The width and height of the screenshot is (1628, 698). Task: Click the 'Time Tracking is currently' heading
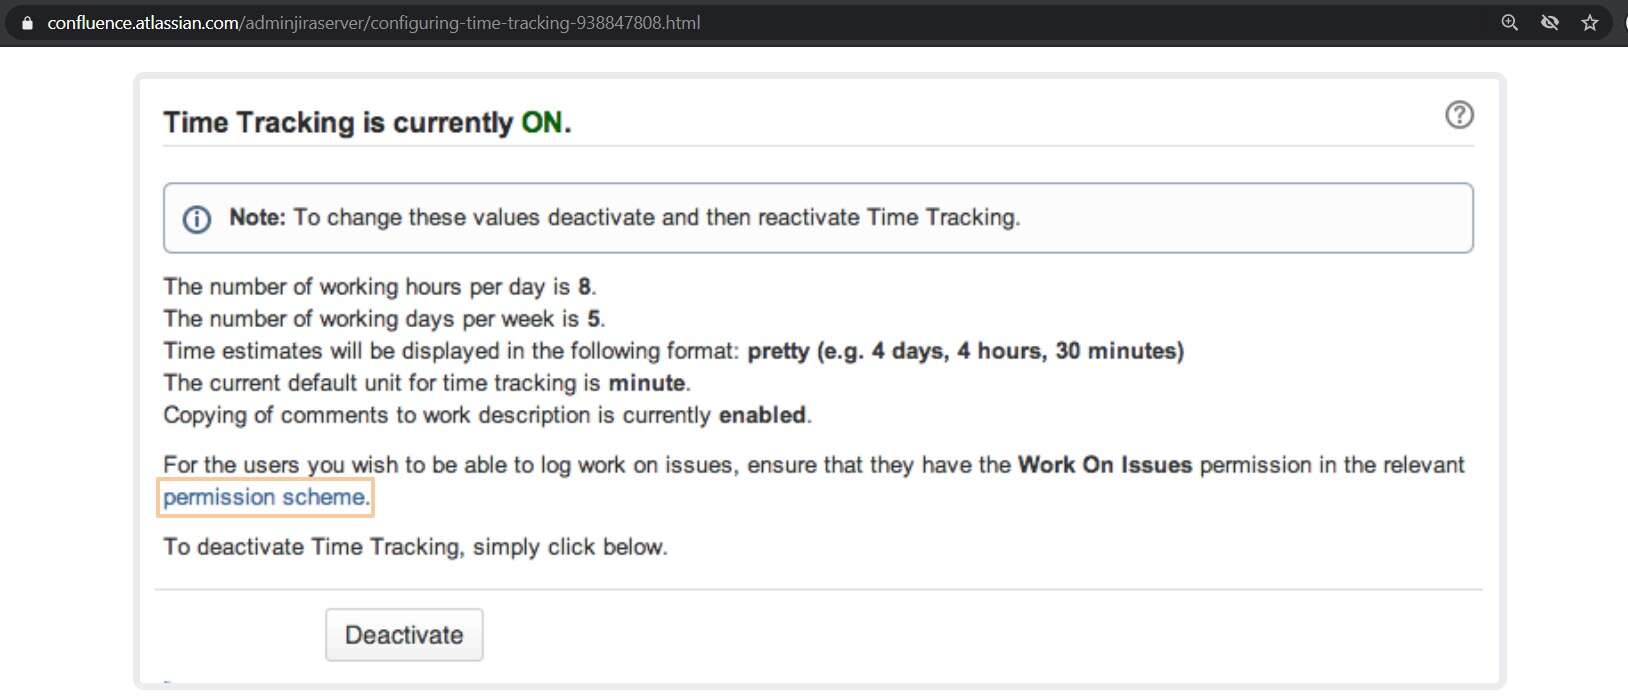click(338, 123)
